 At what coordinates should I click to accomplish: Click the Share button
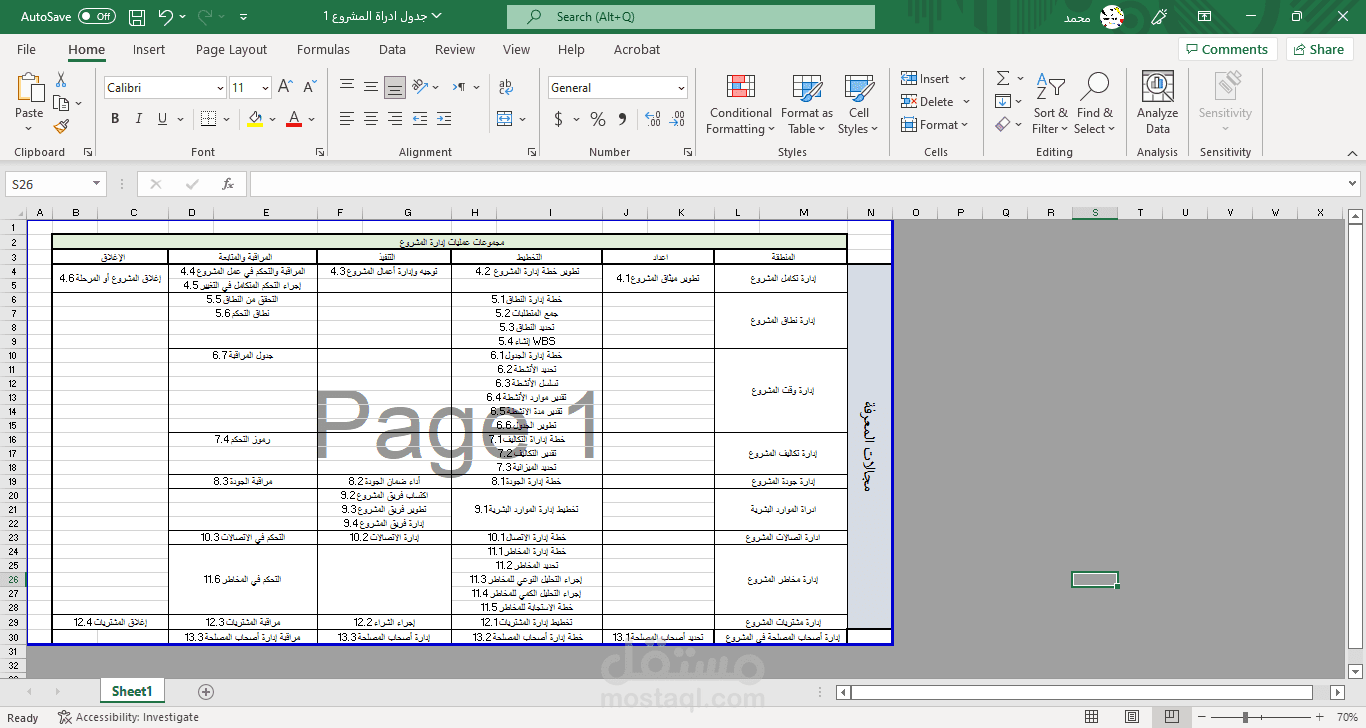tap(1318, 48)
